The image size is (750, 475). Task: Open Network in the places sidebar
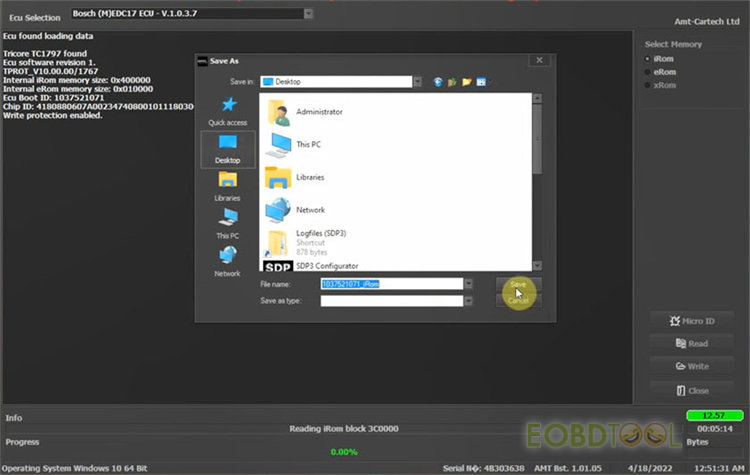[228, 260]
